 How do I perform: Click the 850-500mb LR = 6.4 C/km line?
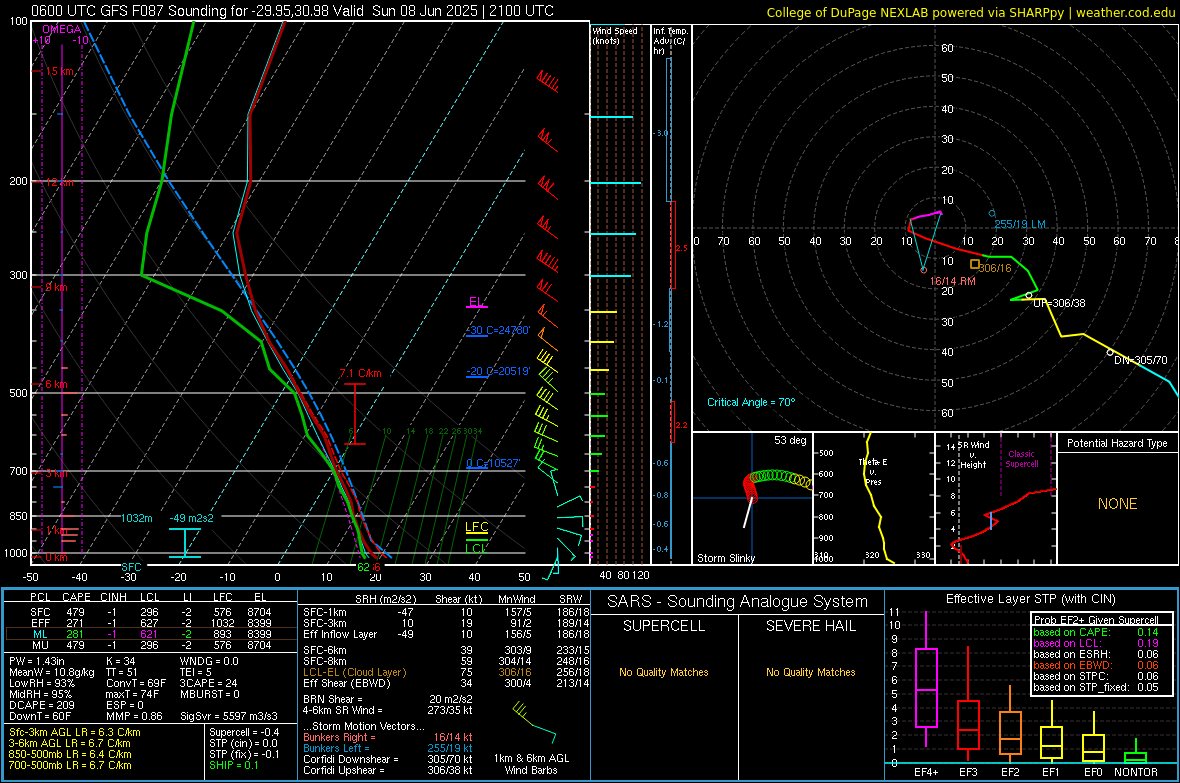tap(70, 754)
